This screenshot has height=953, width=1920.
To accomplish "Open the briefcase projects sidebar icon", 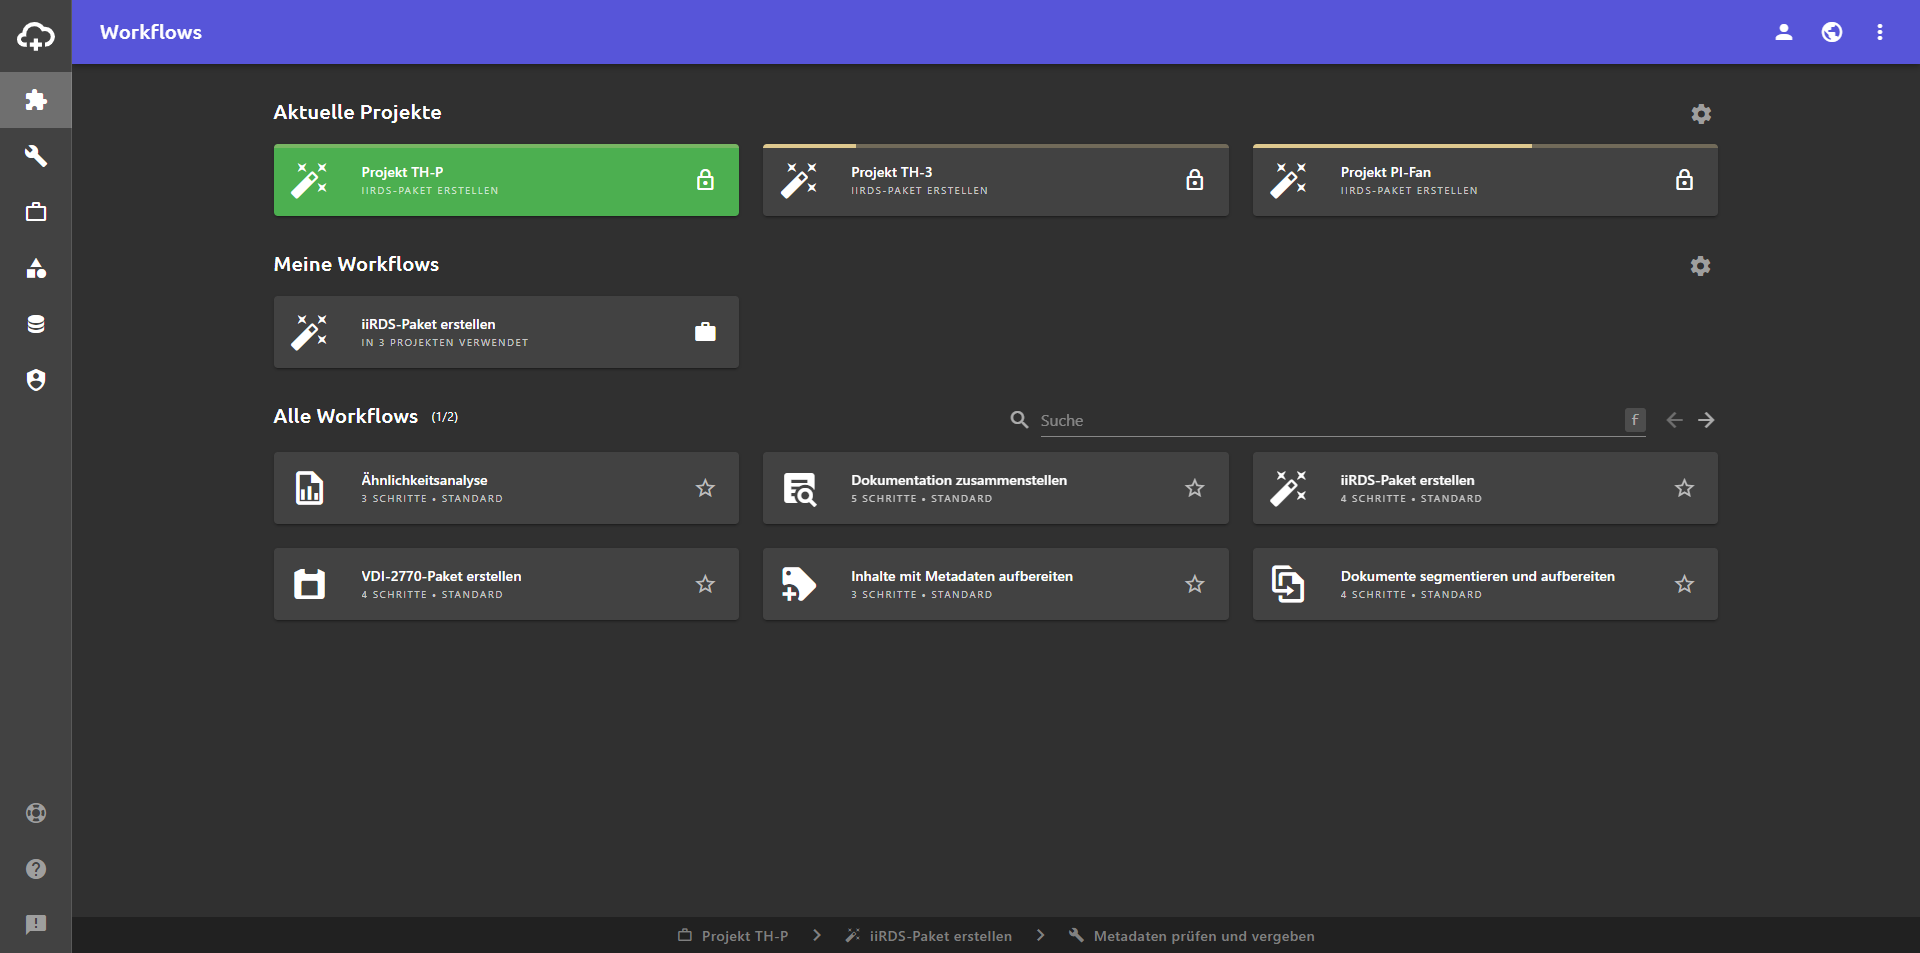I will pyautogui.click(x=36, y=212).
